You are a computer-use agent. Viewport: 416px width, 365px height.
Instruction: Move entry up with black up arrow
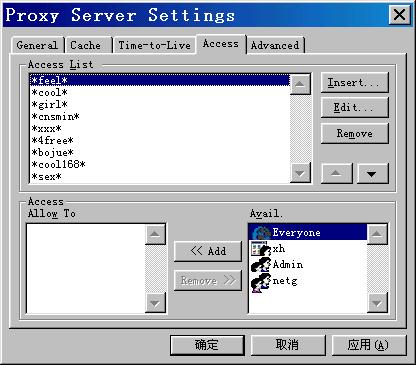pos(336,173)
